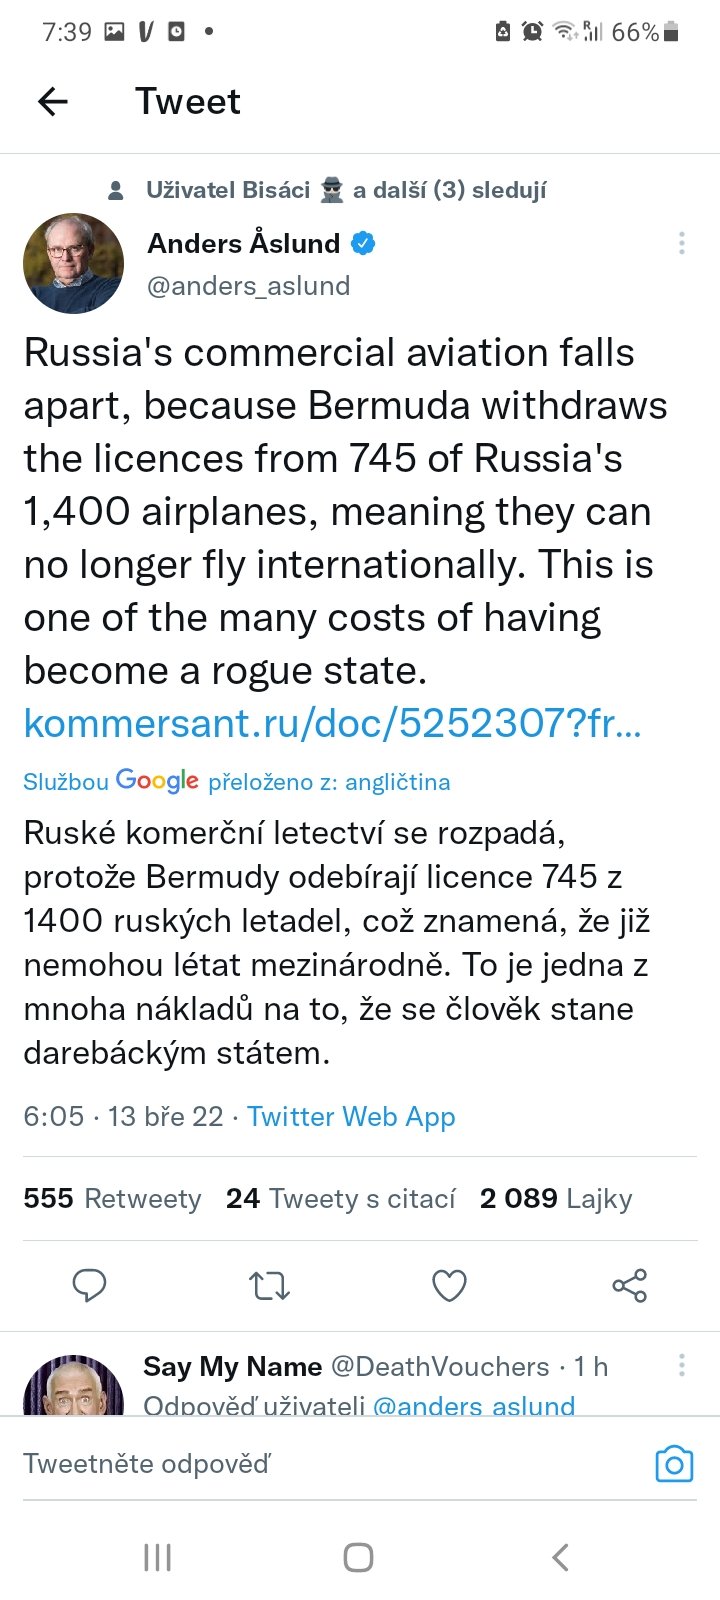This screenshot has height=1600, width=720.
Task: Open three-dot menu on Say My Name reply
Action: click(681, 1365)
